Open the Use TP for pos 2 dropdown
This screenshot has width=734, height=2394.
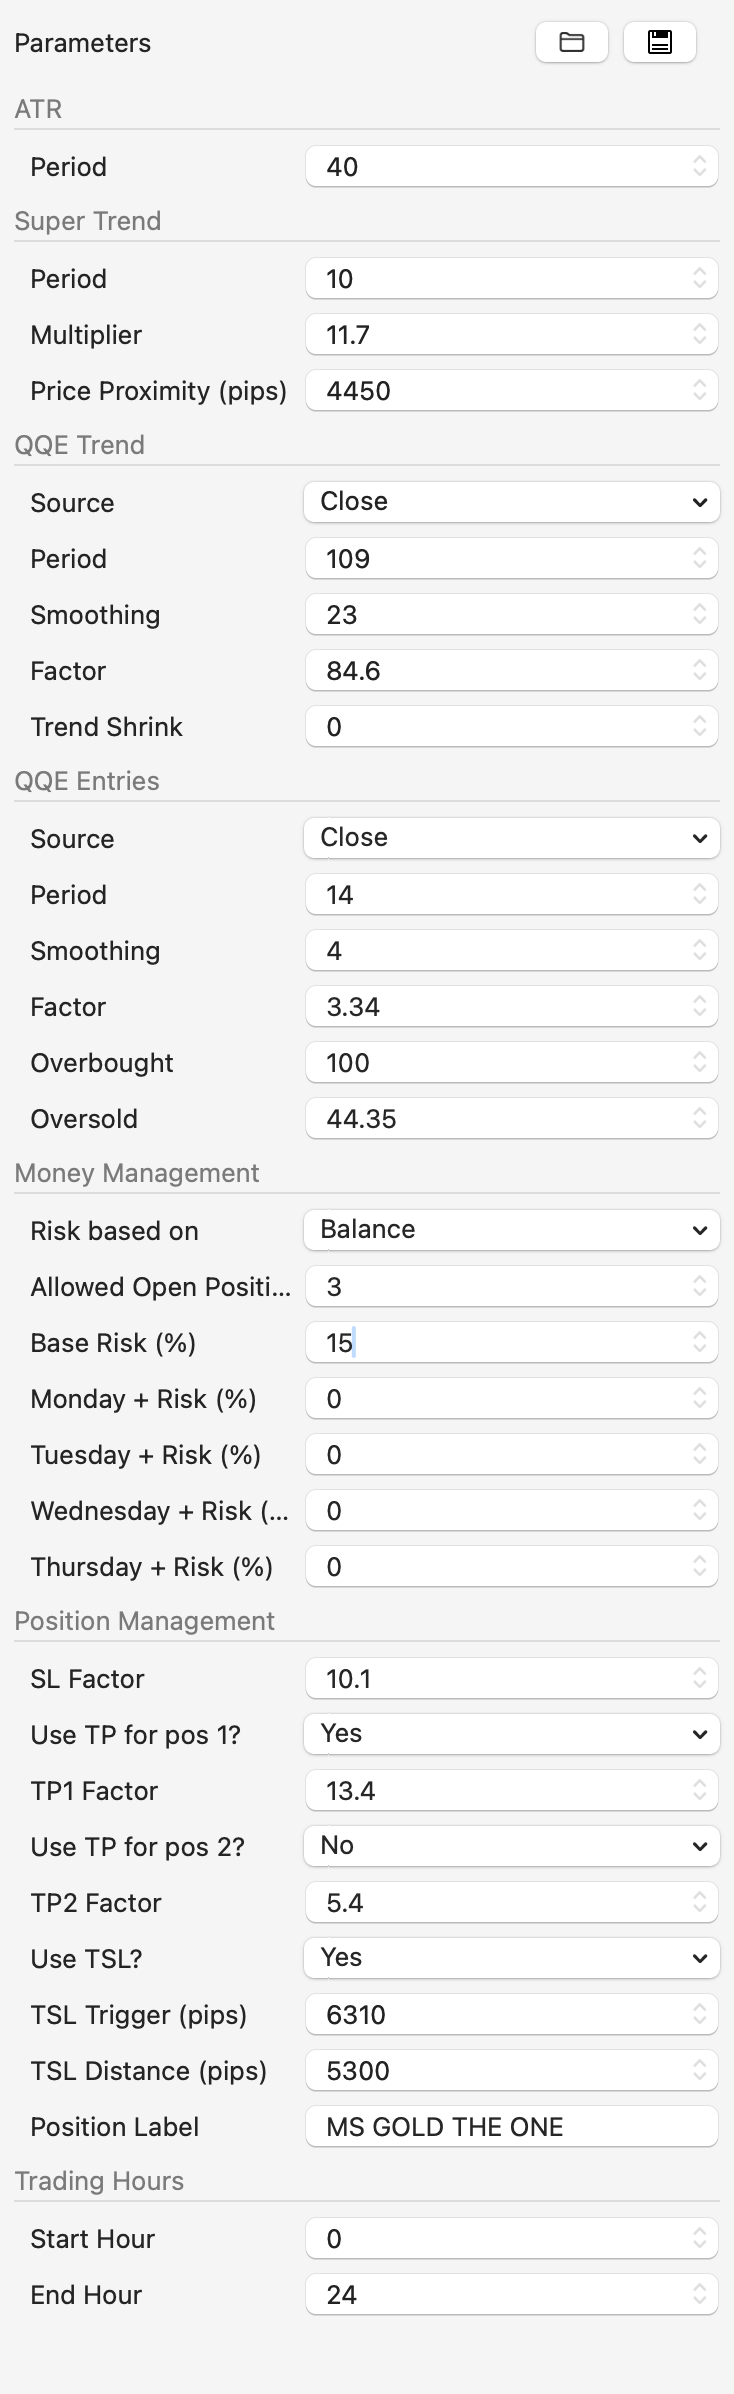click(511, 1845)
